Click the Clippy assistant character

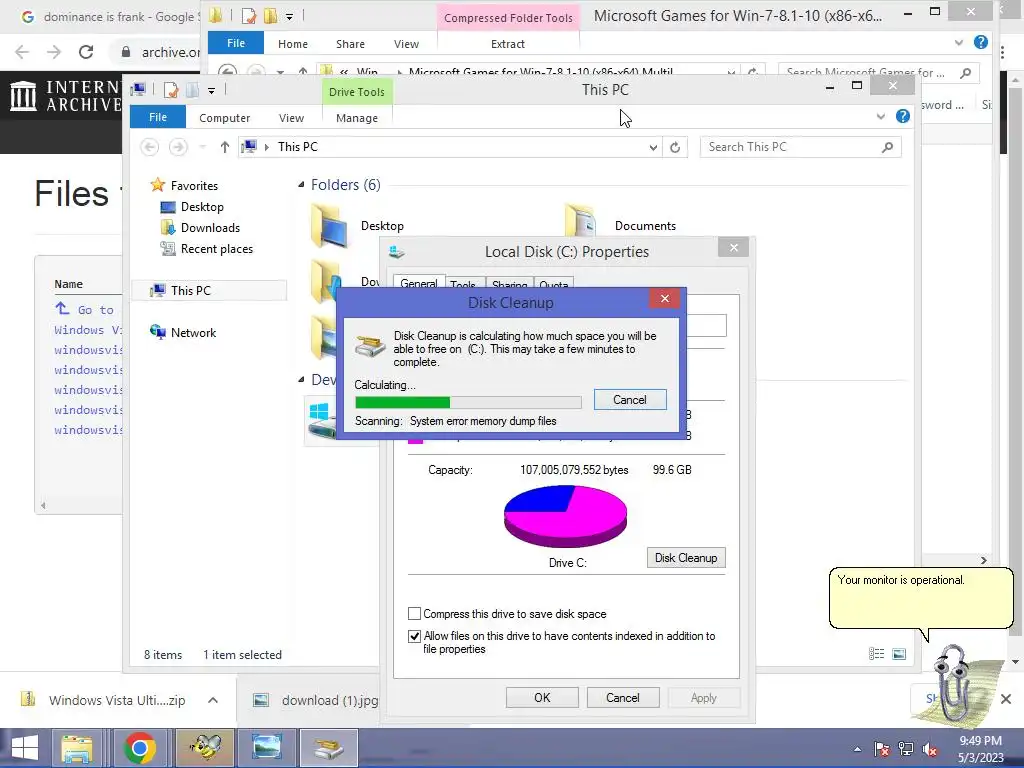955,682
